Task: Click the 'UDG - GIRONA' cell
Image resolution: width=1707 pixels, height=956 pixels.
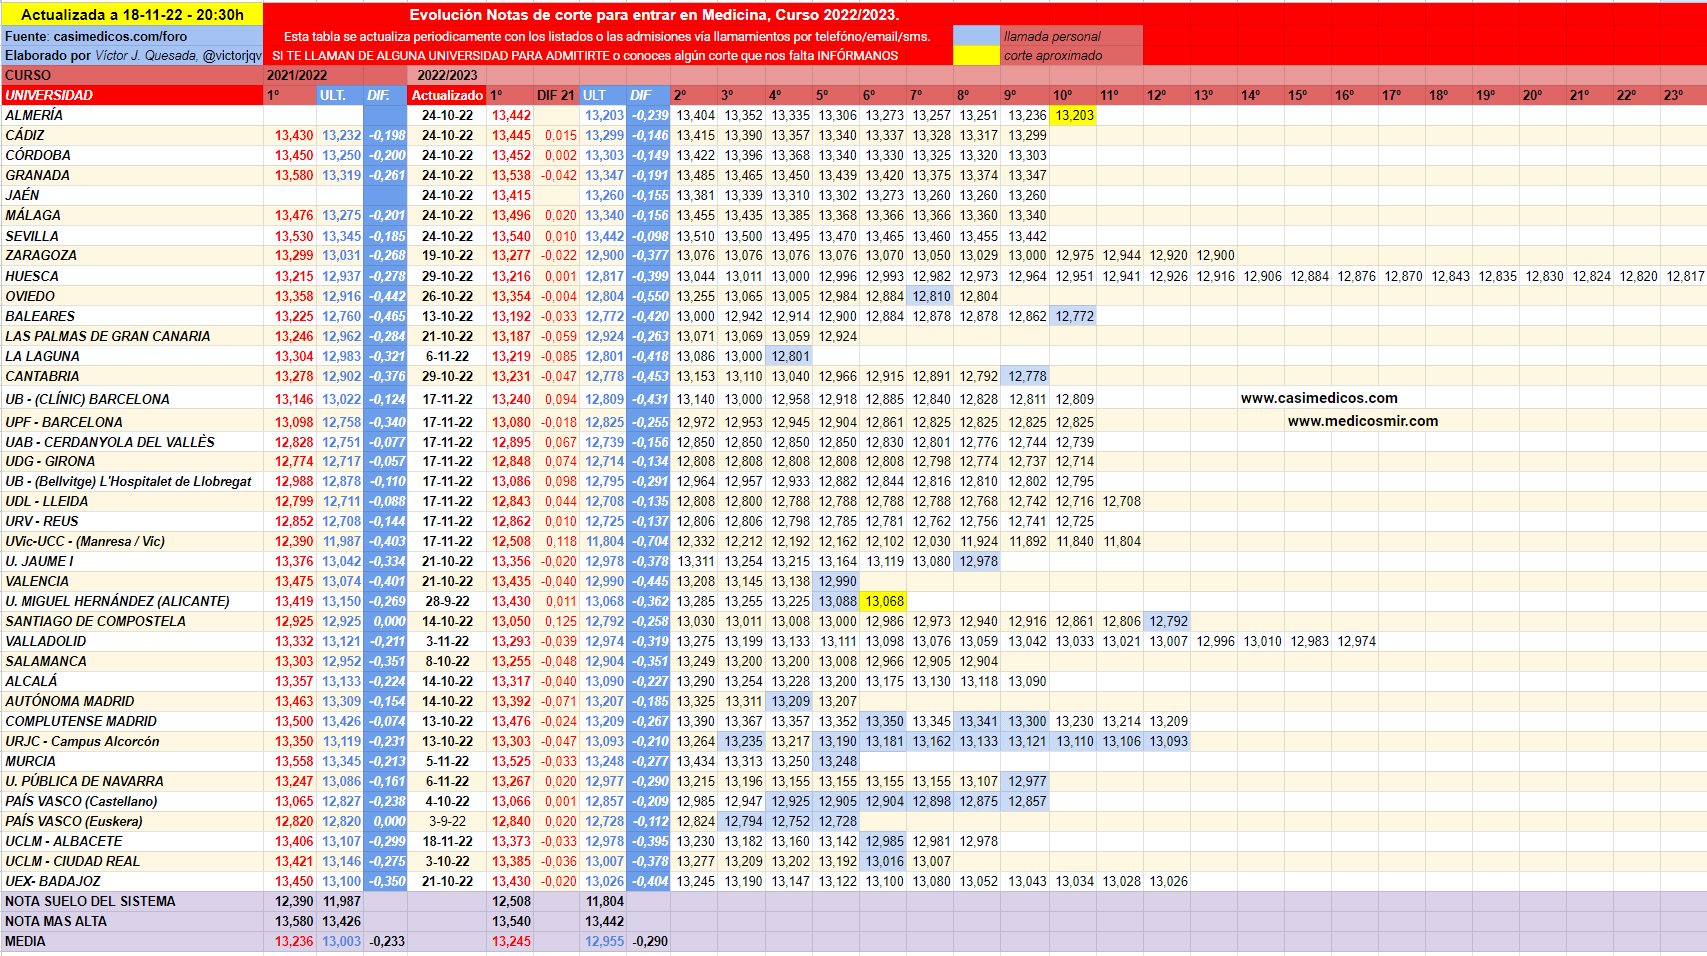Action: pyautogui.click(x=132, y=461)
